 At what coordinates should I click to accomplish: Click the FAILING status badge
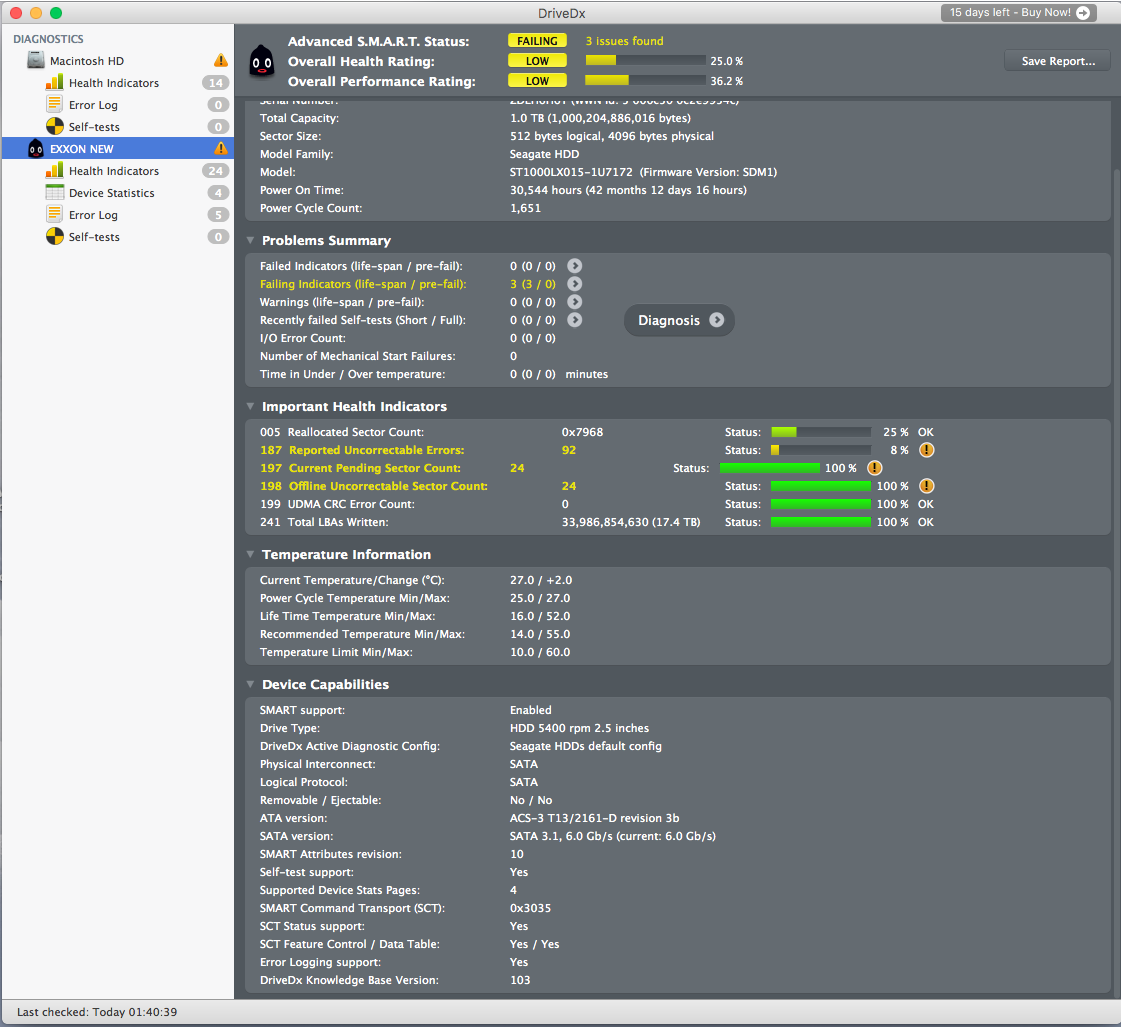537,41
